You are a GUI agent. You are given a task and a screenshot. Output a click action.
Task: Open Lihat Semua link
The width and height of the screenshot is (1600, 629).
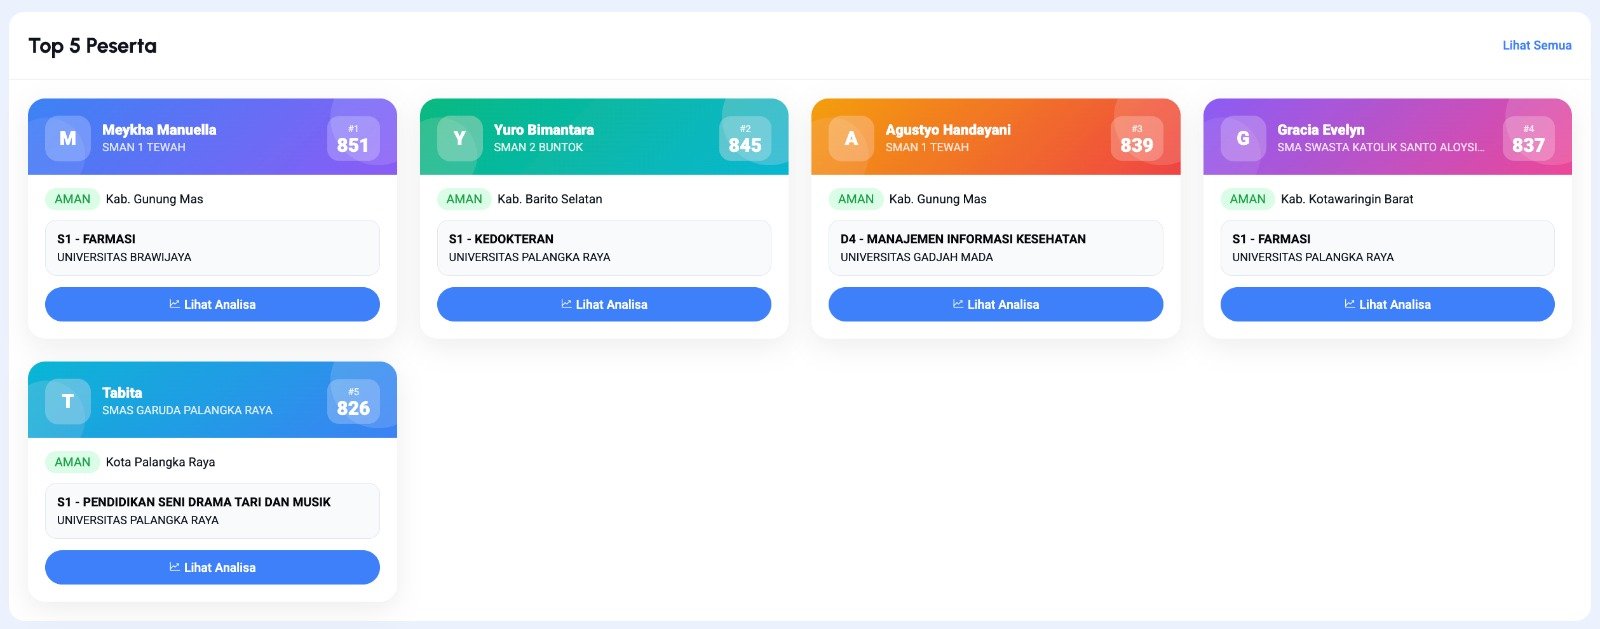tap(1536, 45)
